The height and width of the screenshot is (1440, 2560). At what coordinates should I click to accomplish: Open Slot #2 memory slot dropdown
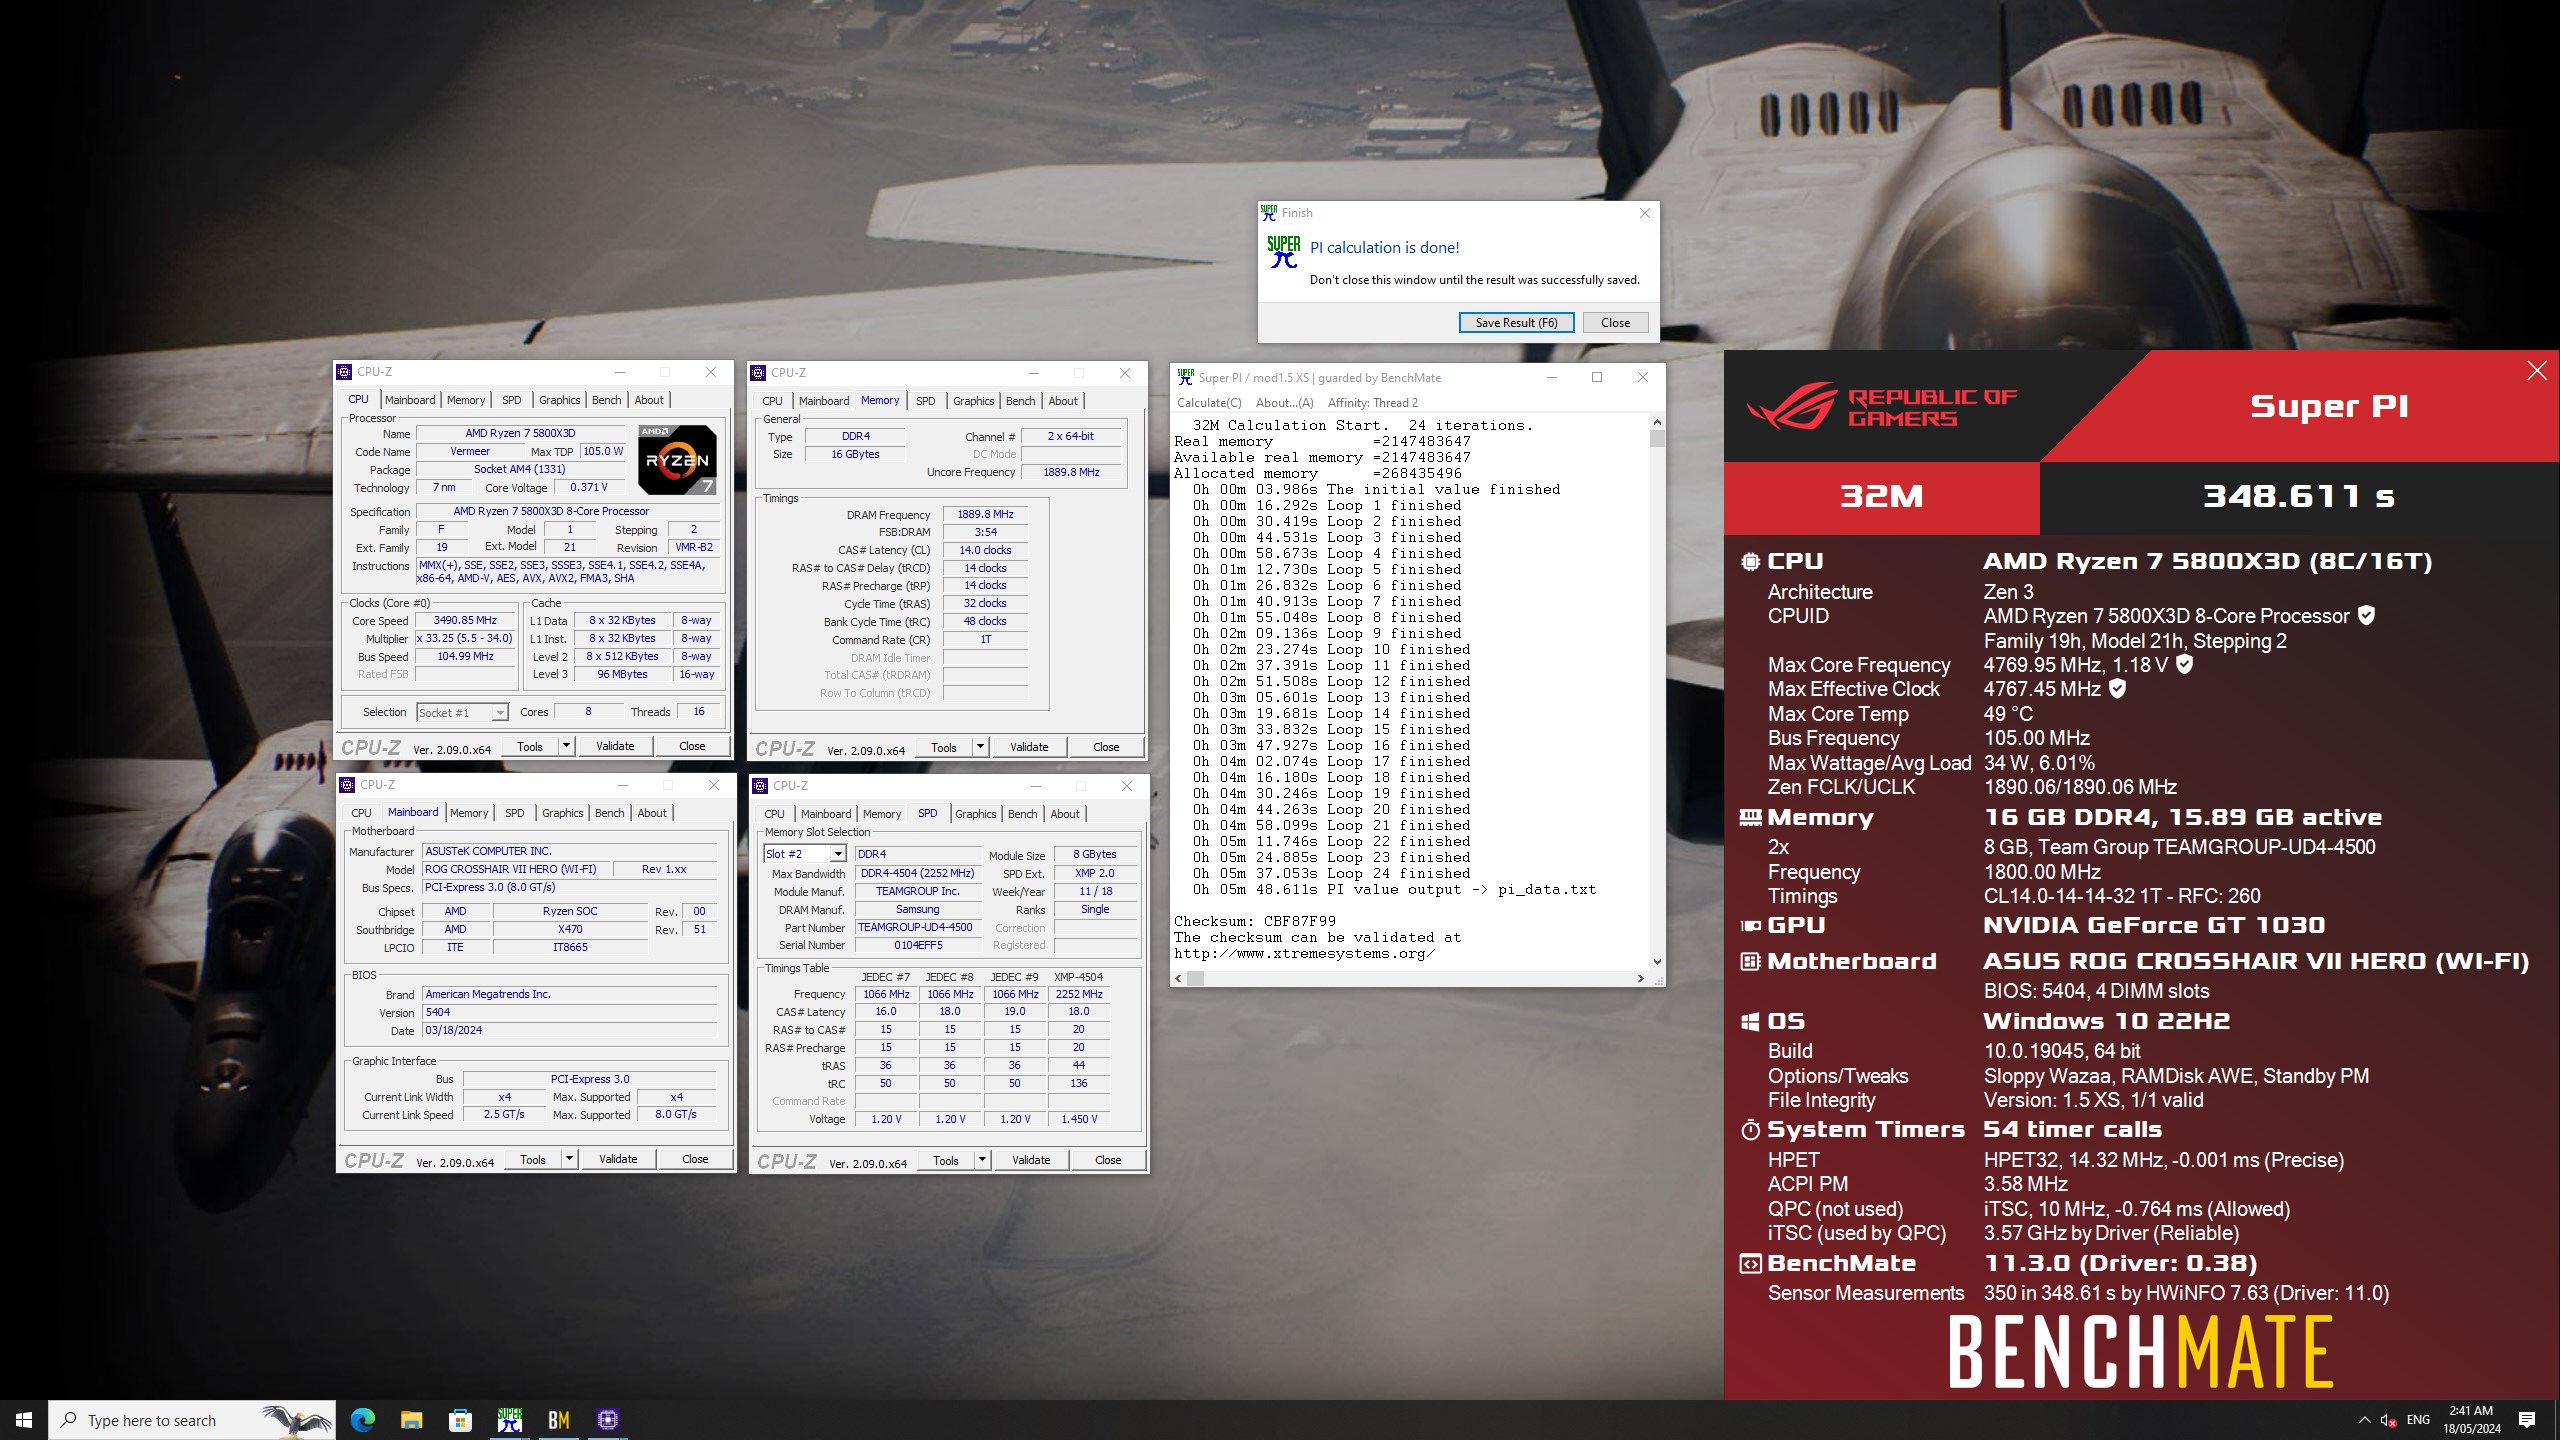805,854
